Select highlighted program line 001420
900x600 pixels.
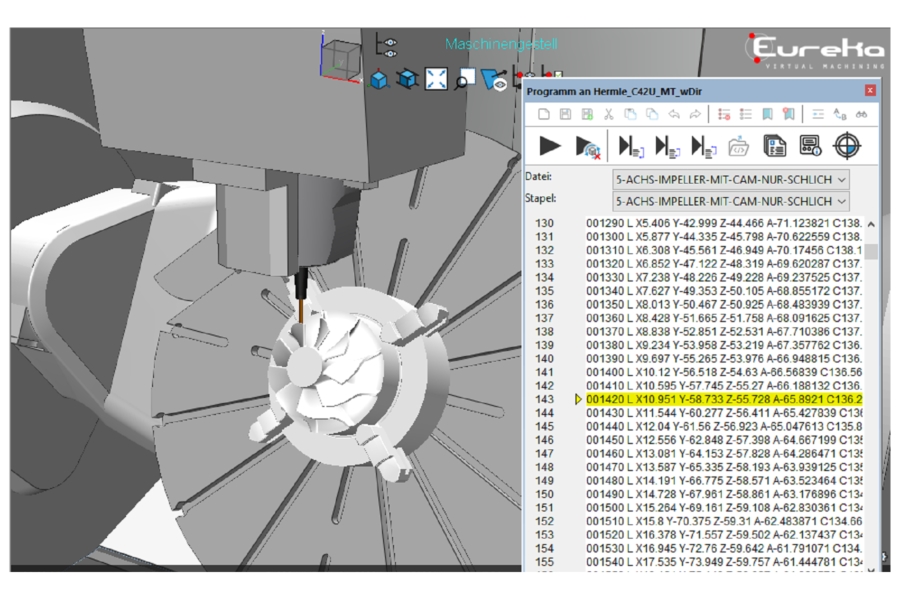click(720, 399)
